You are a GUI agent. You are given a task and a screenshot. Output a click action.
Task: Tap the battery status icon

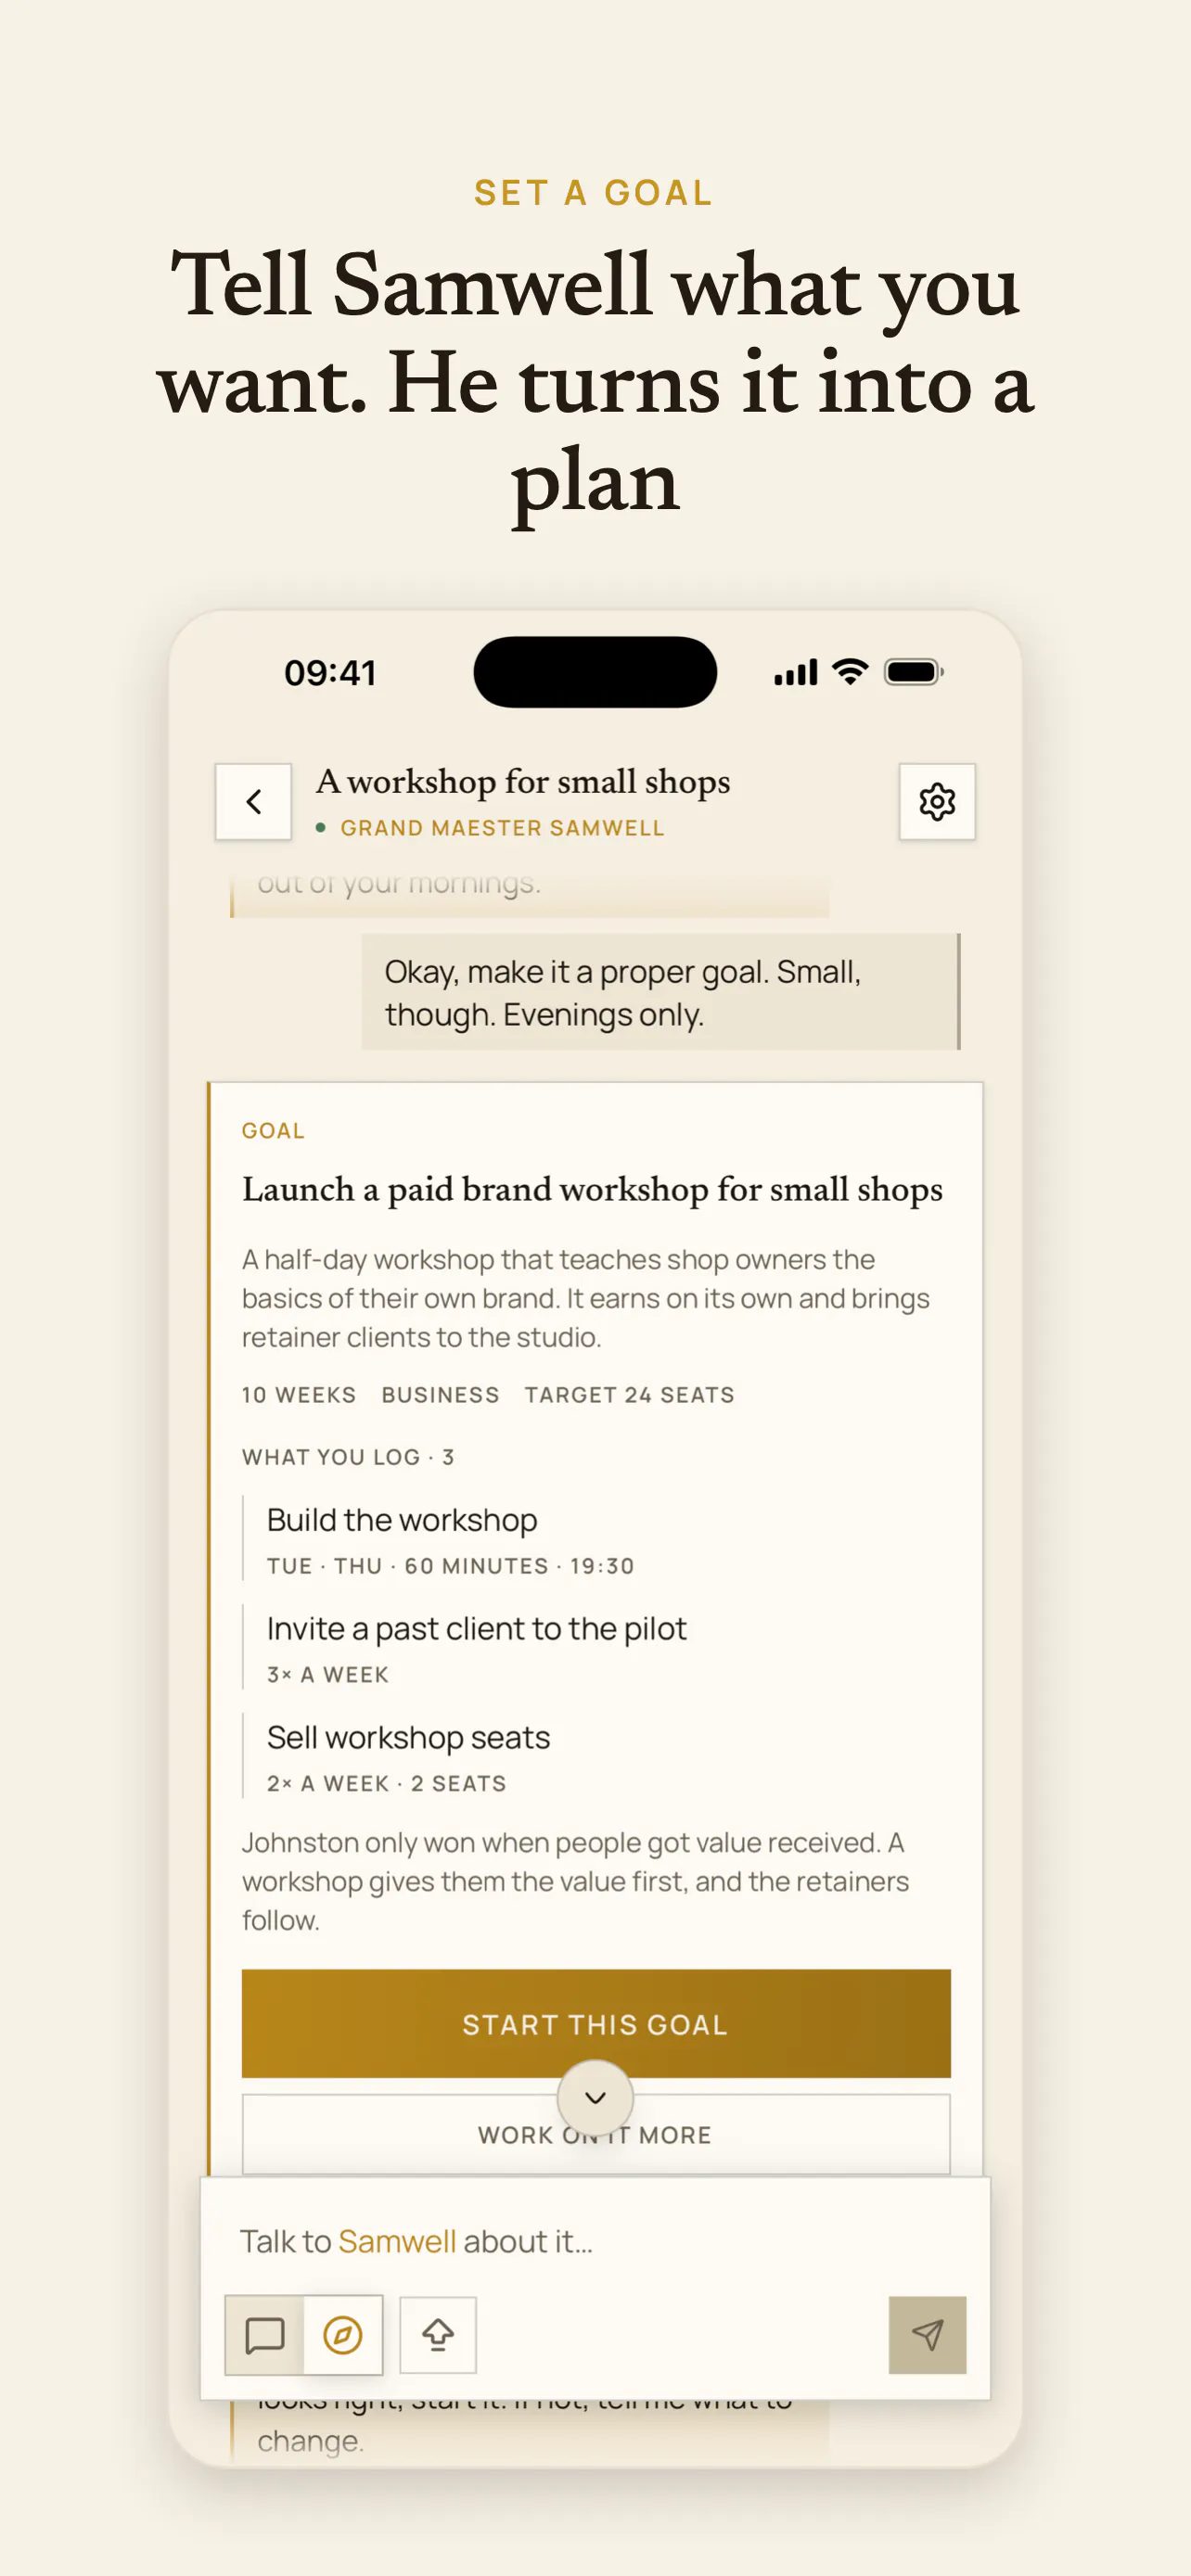[x=914, y=672]
